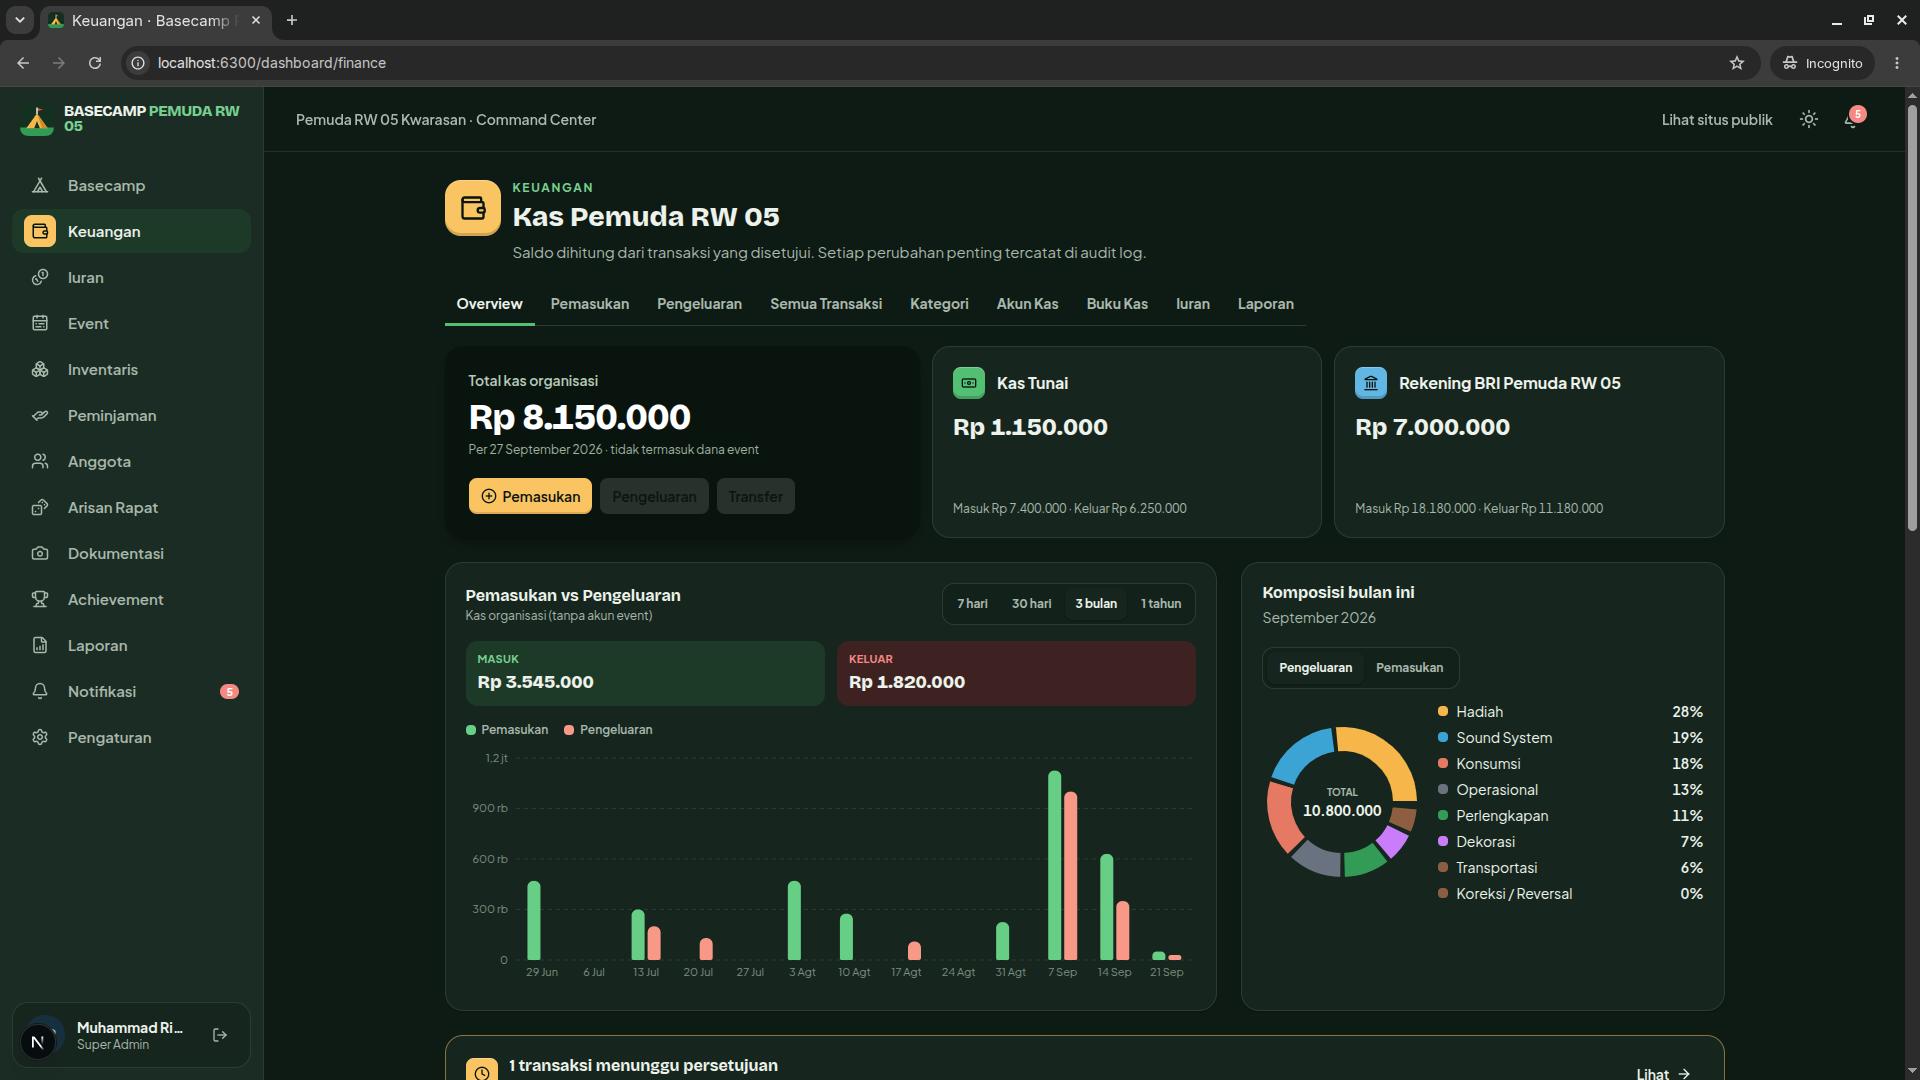
Task: Click the Hadiah legend color dot
Action: click(x=1443, y=712)
